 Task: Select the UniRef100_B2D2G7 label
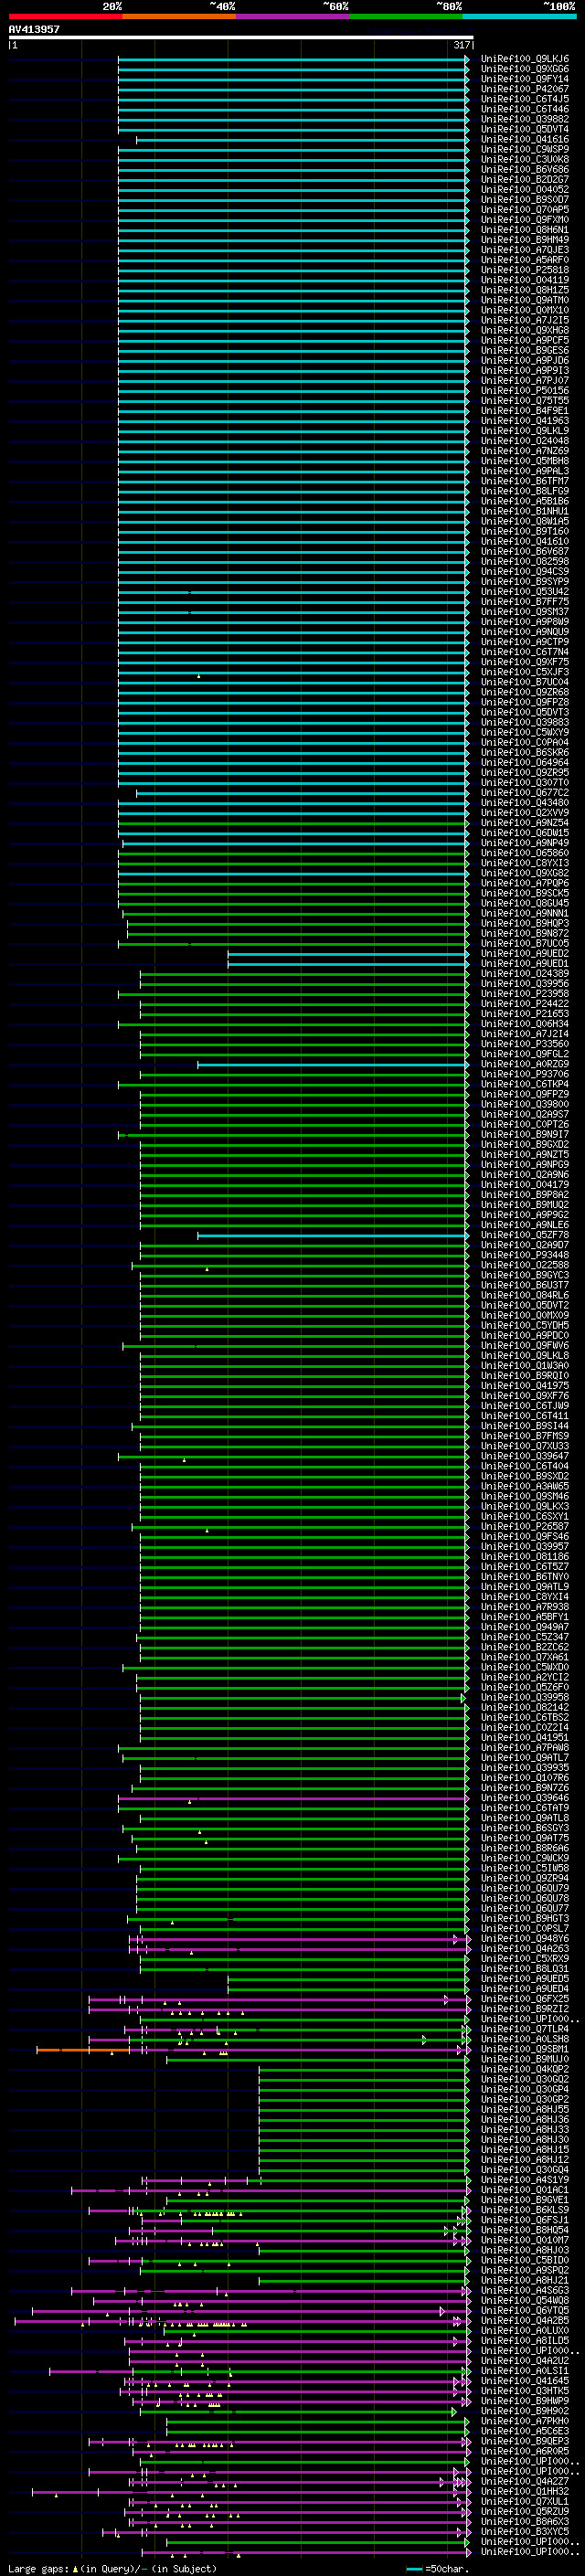(525, 179)
